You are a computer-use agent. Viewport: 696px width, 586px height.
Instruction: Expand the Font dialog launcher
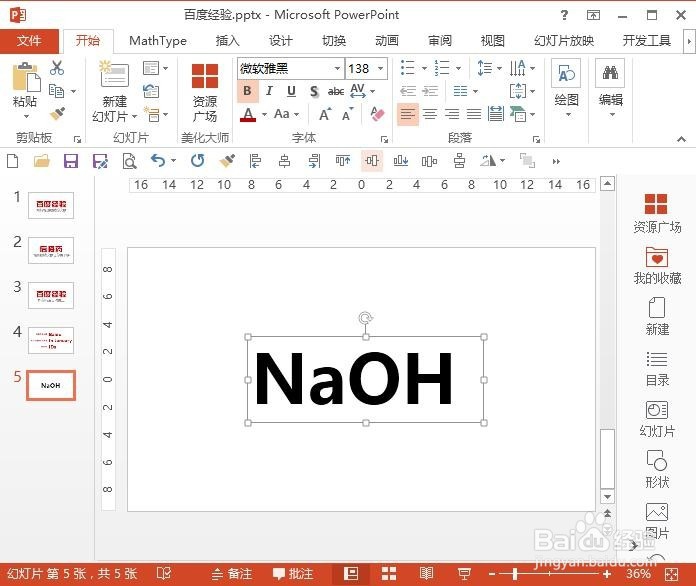tap(384, 139)
